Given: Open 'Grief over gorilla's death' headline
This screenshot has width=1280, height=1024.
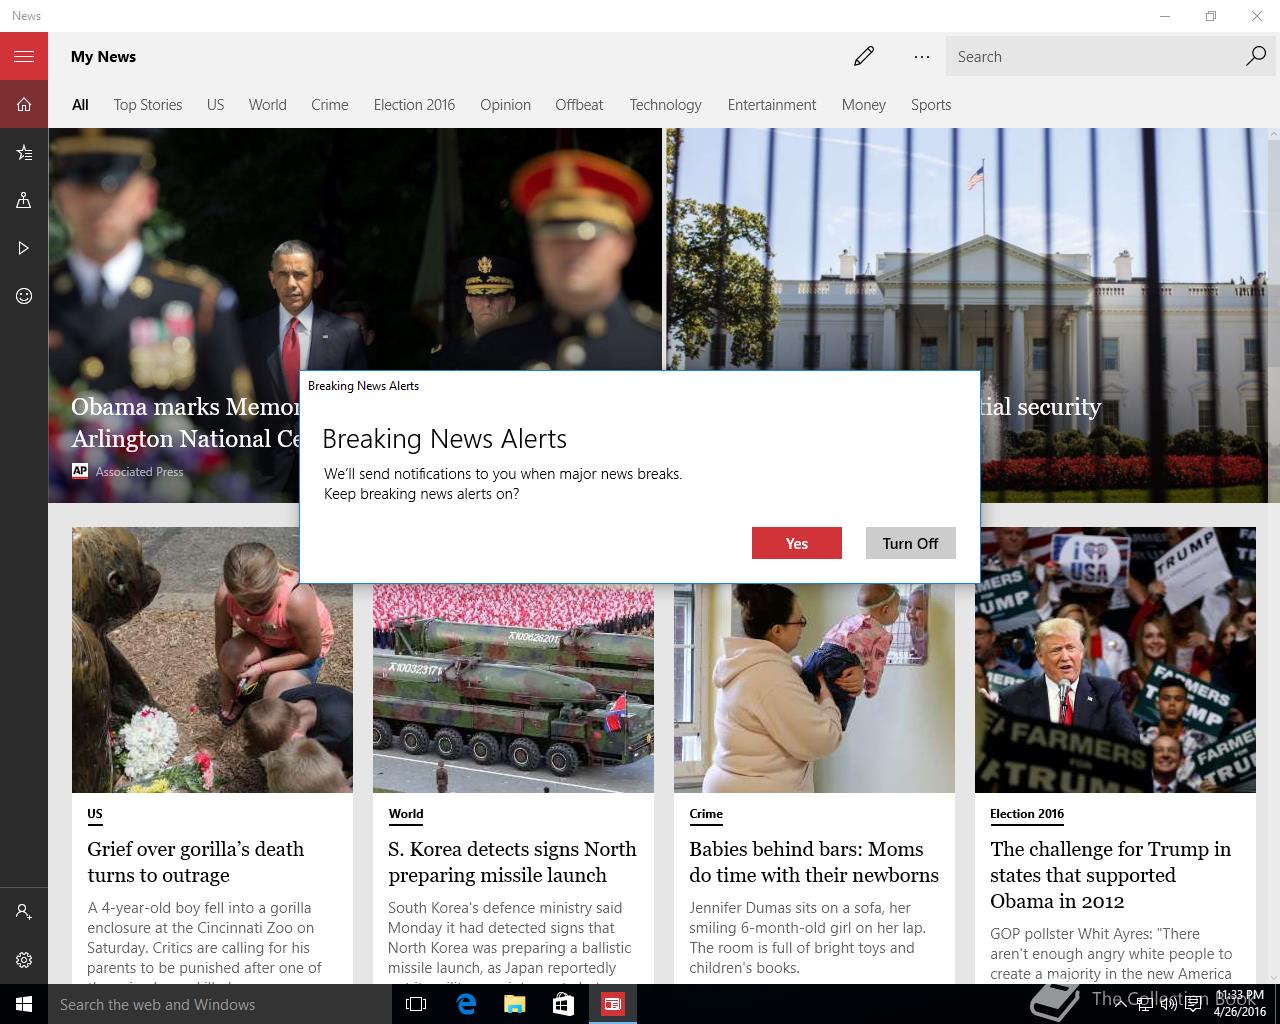Looking at the screenshot, I should coord(195,862).
